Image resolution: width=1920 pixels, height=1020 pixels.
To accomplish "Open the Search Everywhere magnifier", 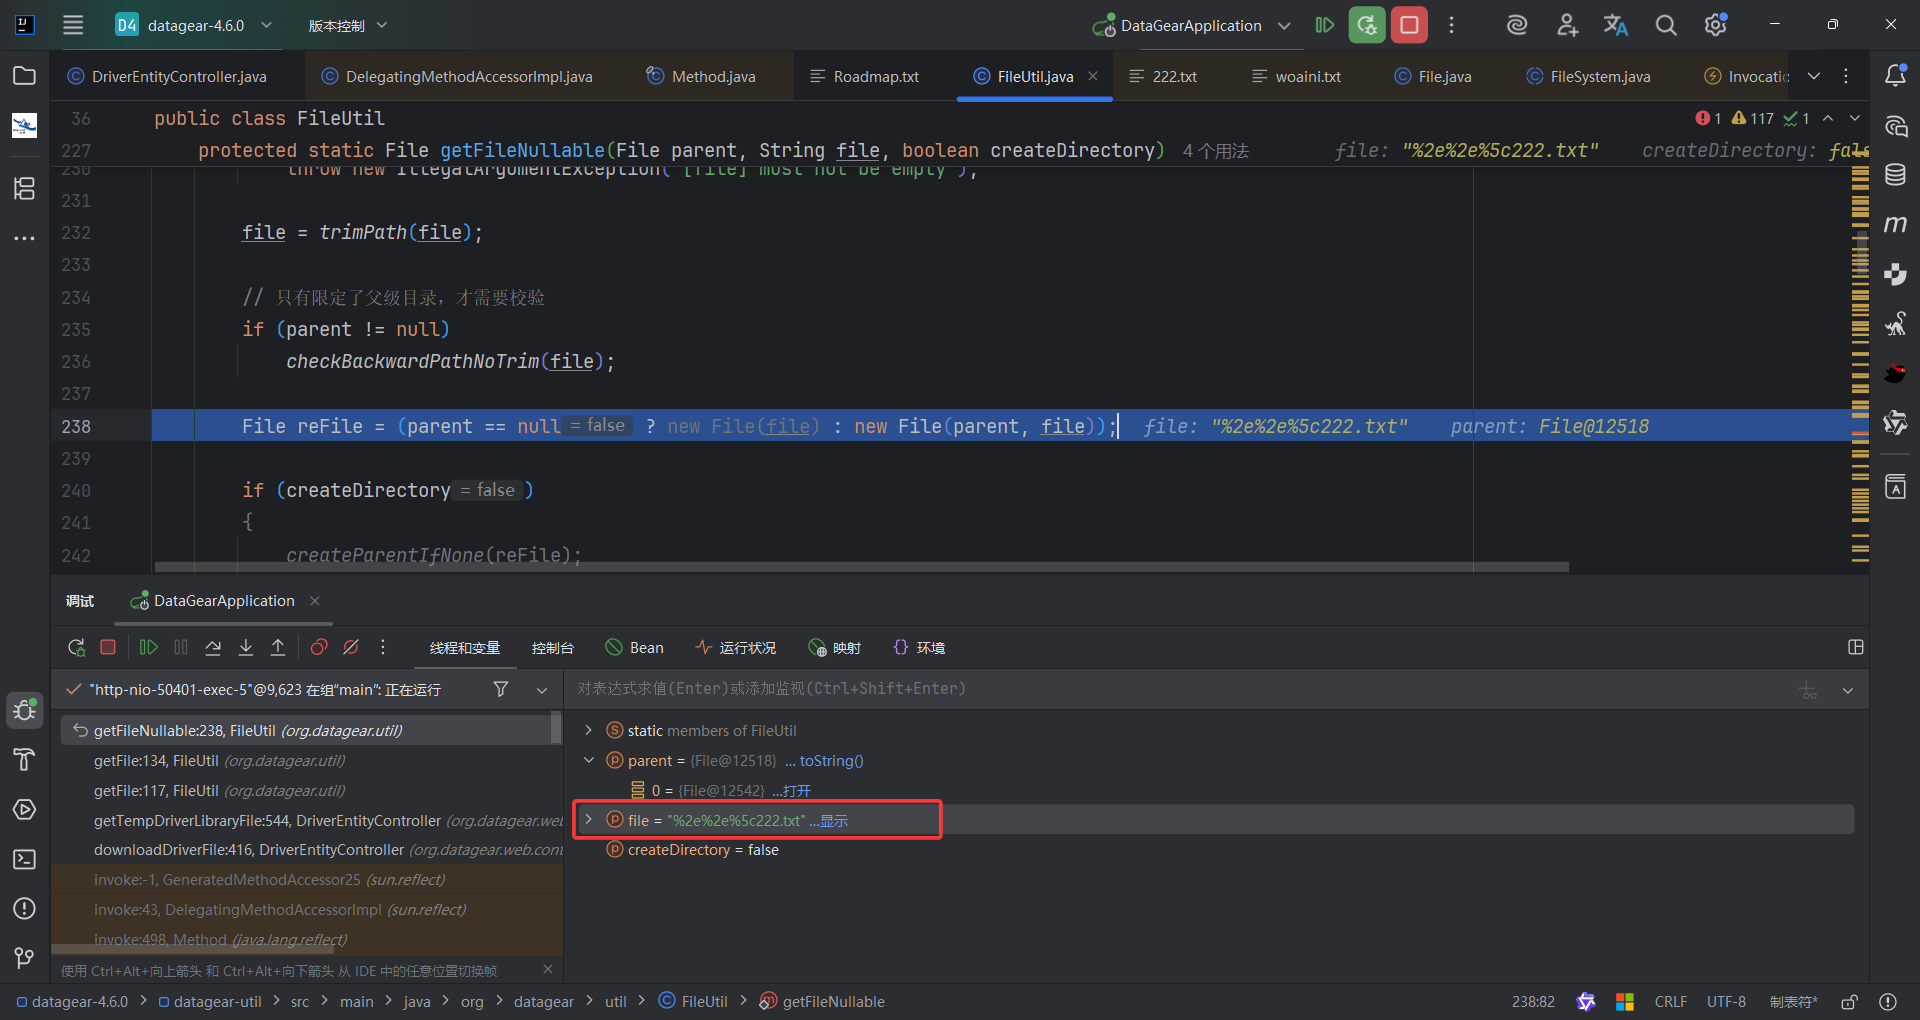I will [1665, 25].
